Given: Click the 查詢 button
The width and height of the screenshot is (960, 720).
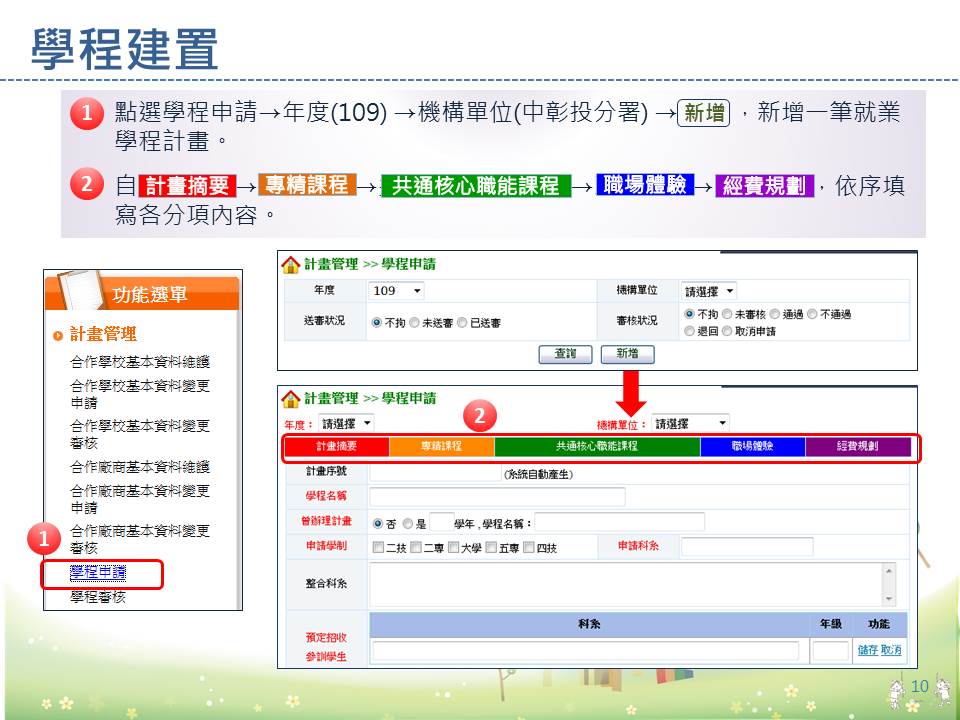Looking at the screenshot, I should 565,354.
